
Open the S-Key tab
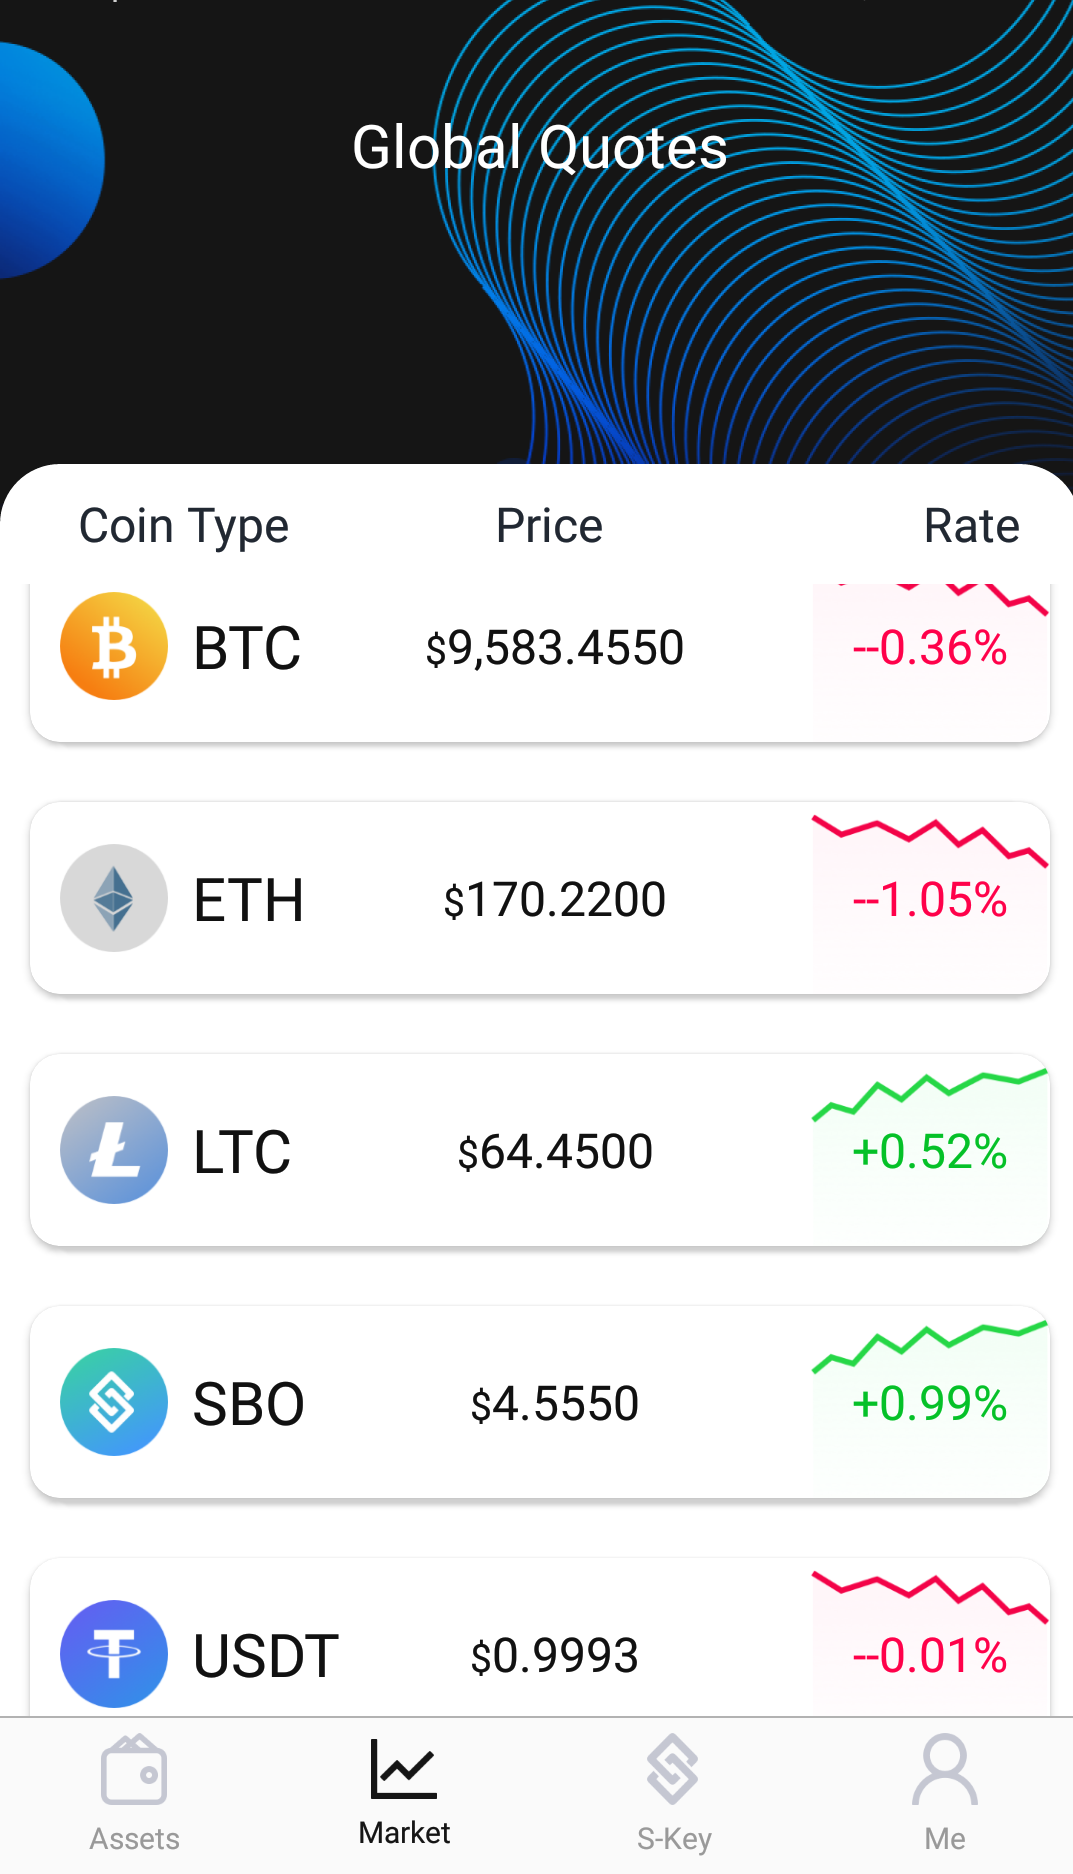point(674,1794)
